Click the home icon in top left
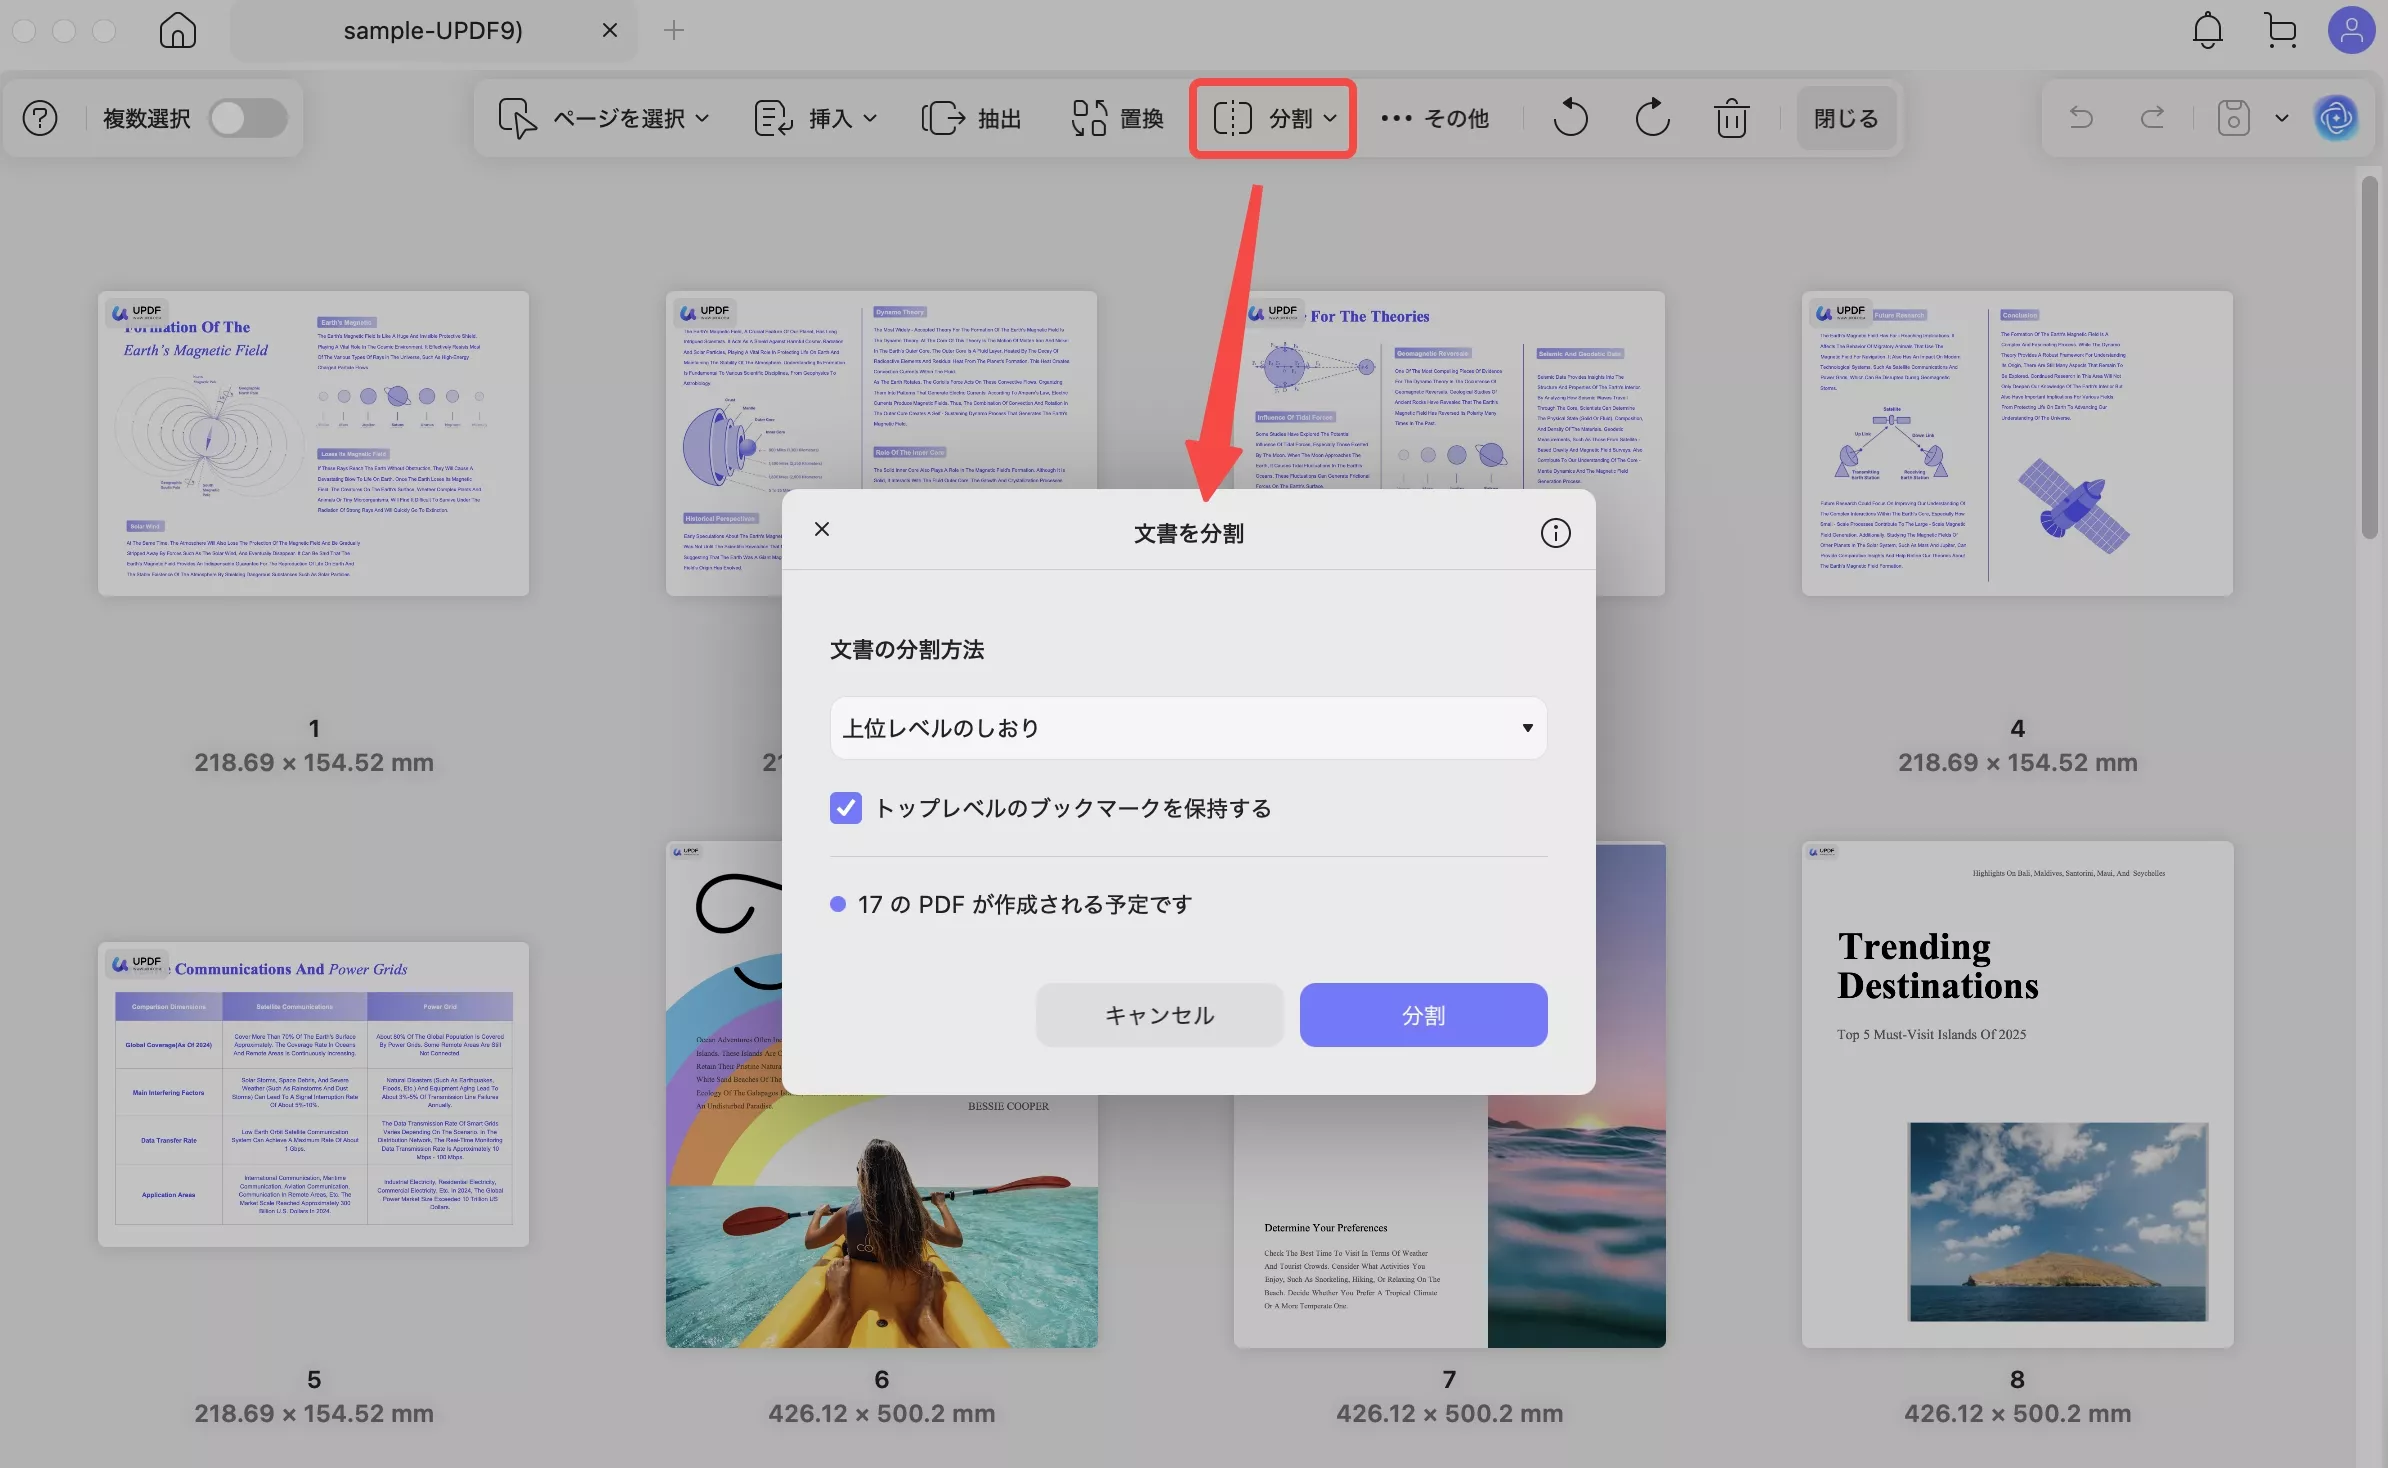Screen dimensions: 2388x1468 pyautogui.click(x=177, y=30)
